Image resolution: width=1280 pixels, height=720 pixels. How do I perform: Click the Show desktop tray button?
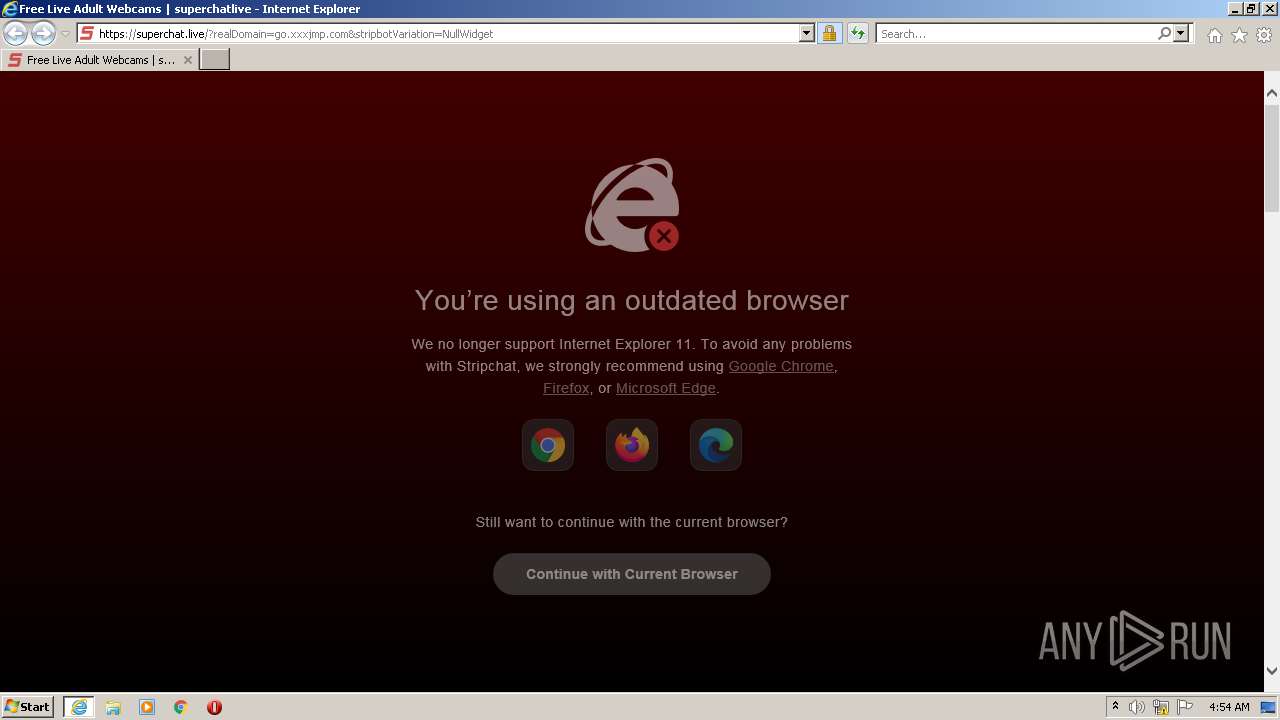(x=1267, y=707)
